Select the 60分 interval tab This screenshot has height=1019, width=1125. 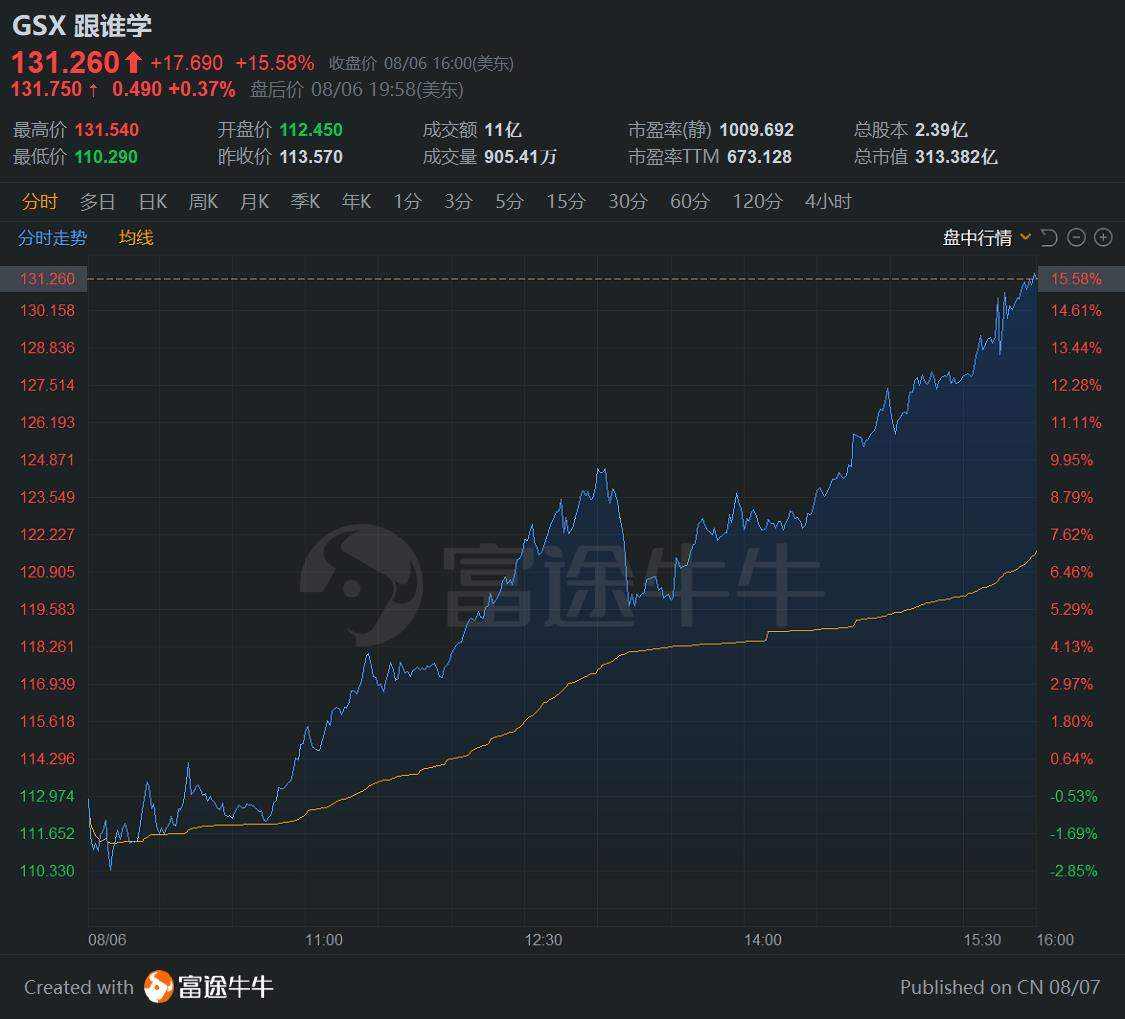[689, 202]
